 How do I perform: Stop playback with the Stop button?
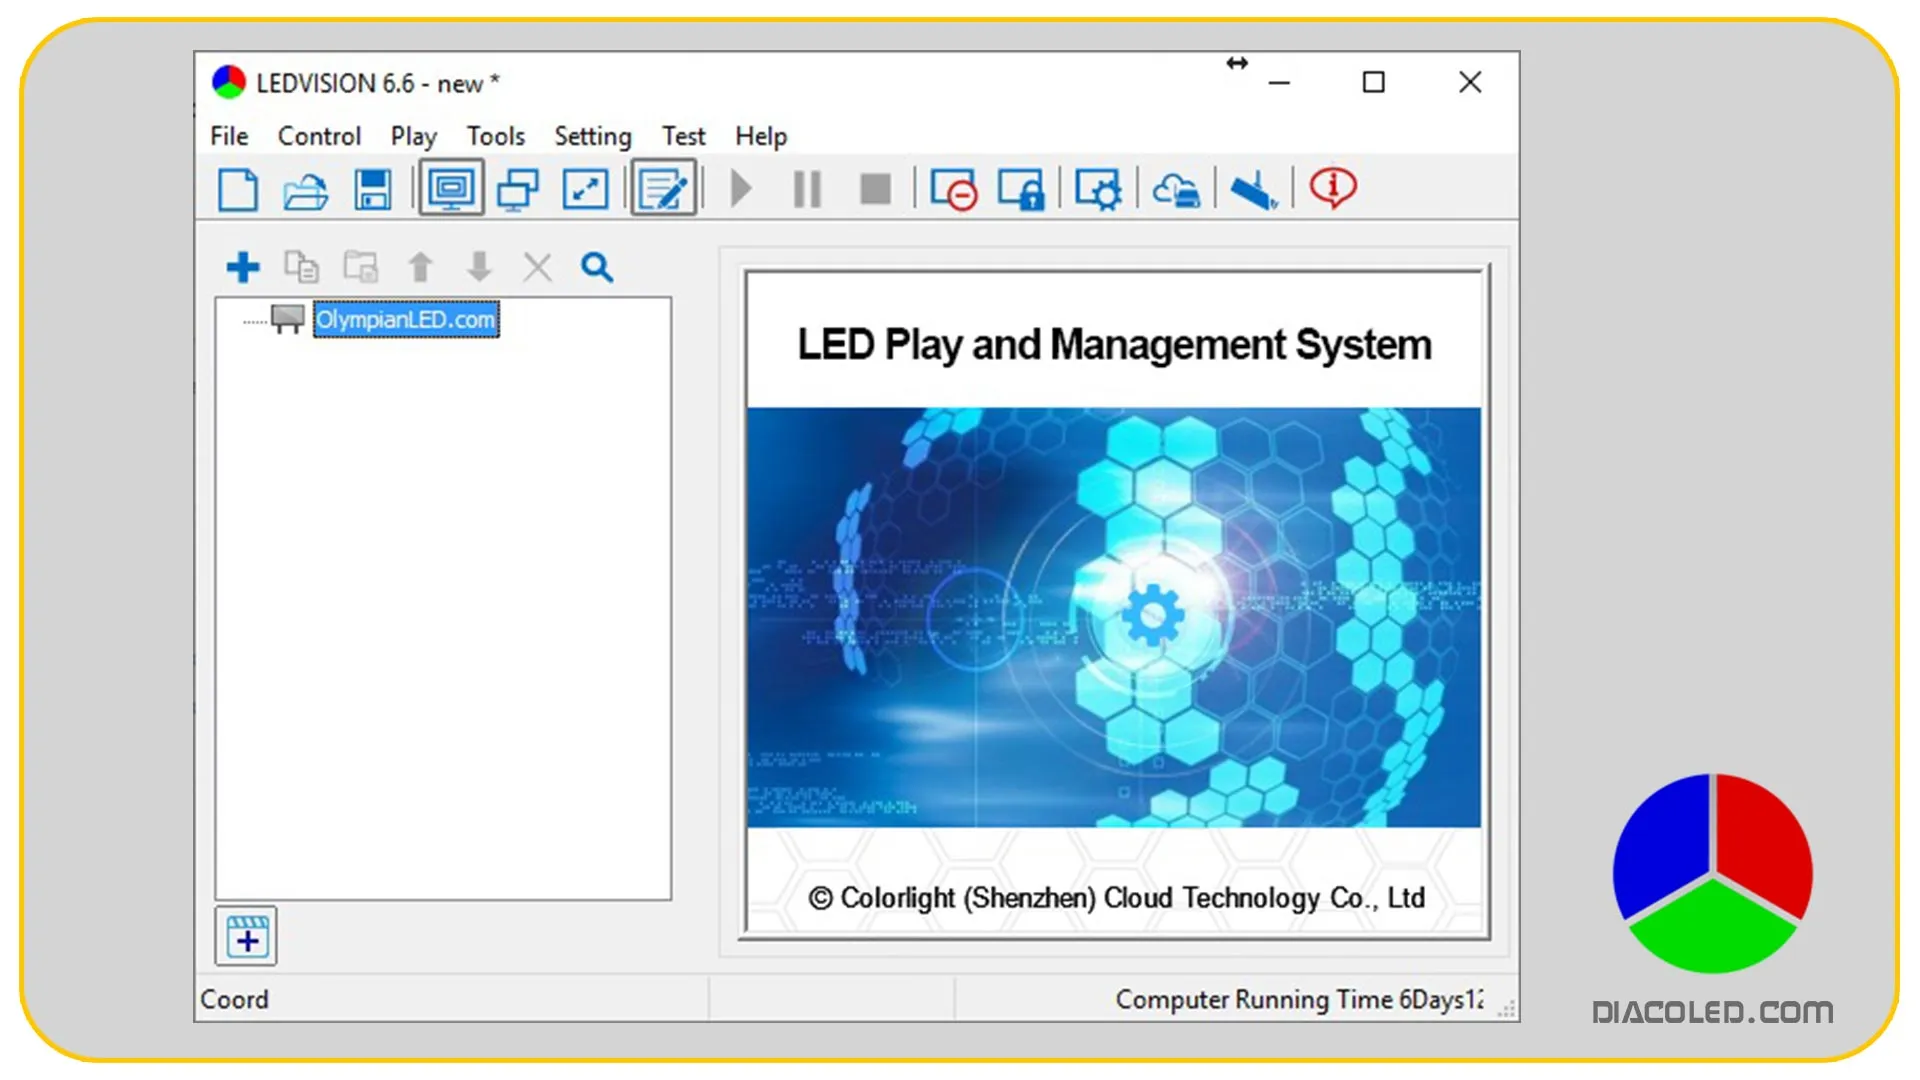click(876, 189)
